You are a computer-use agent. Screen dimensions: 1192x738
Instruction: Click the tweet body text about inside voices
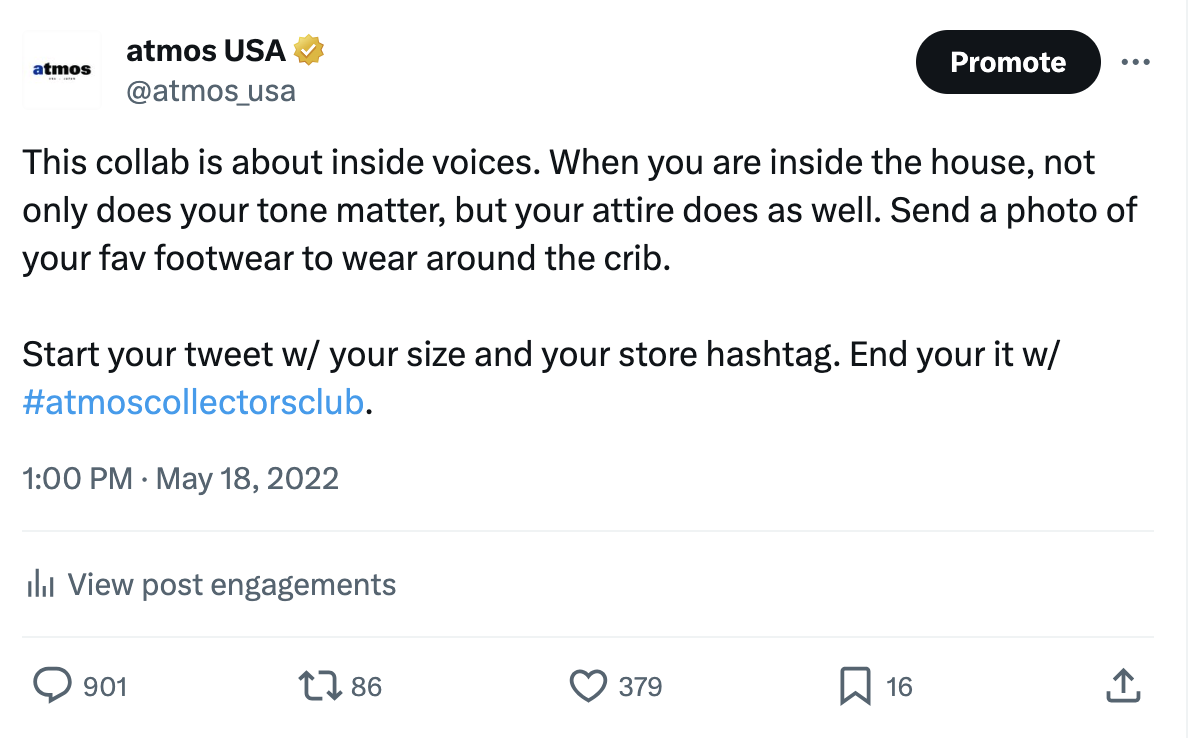[x=560, y=210]
